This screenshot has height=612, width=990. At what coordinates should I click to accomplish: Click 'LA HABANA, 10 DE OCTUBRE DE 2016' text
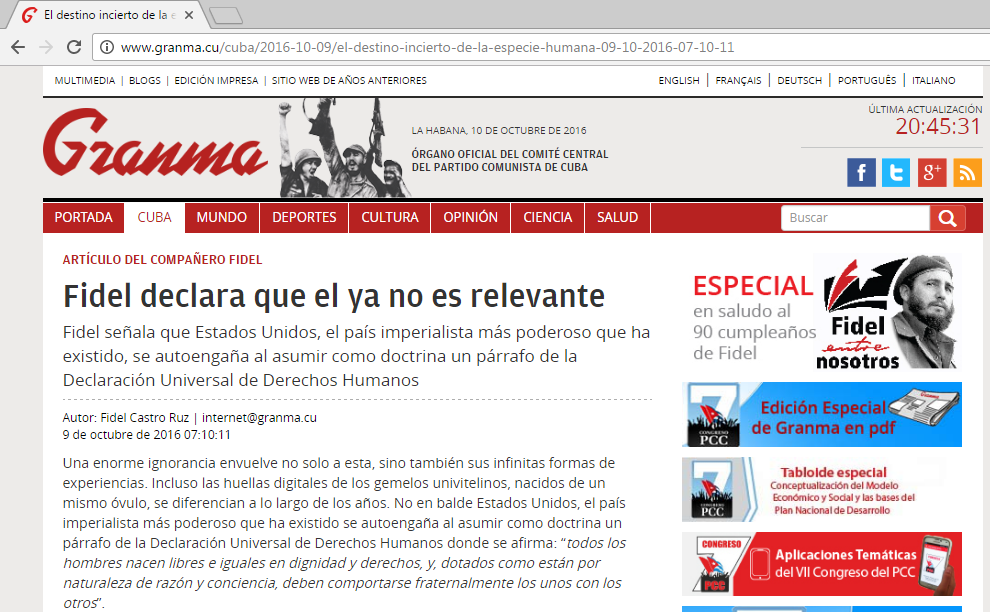coord(499,131)
